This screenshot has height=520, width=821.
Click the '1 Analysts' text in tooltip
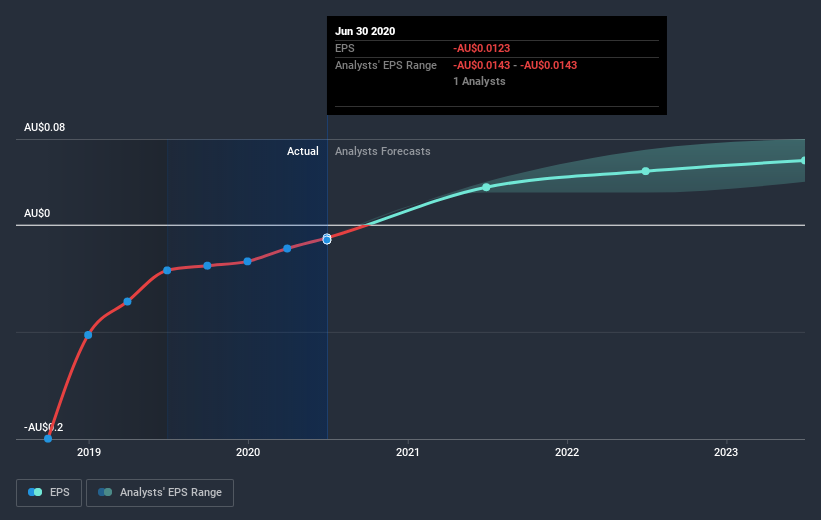pyautogui.click(x=479, y=81)
